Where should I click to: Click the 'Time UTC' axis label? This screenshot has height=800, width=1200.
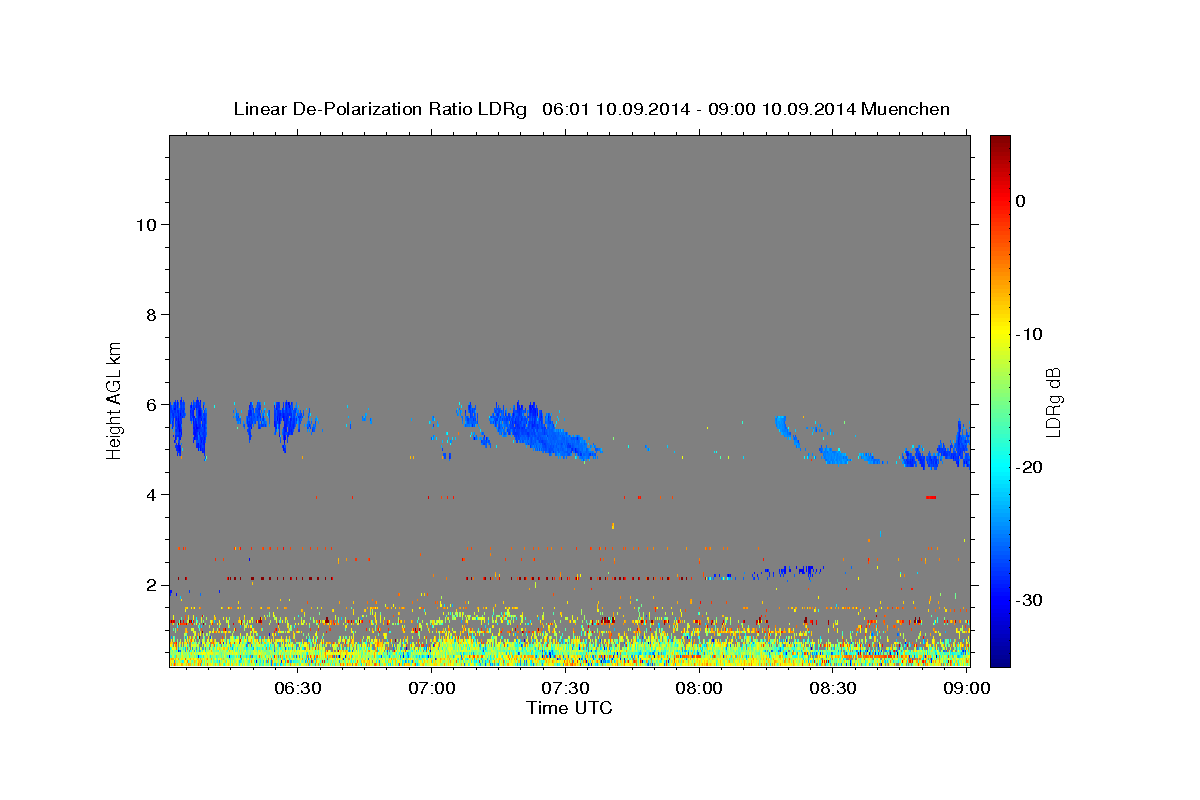569,708
